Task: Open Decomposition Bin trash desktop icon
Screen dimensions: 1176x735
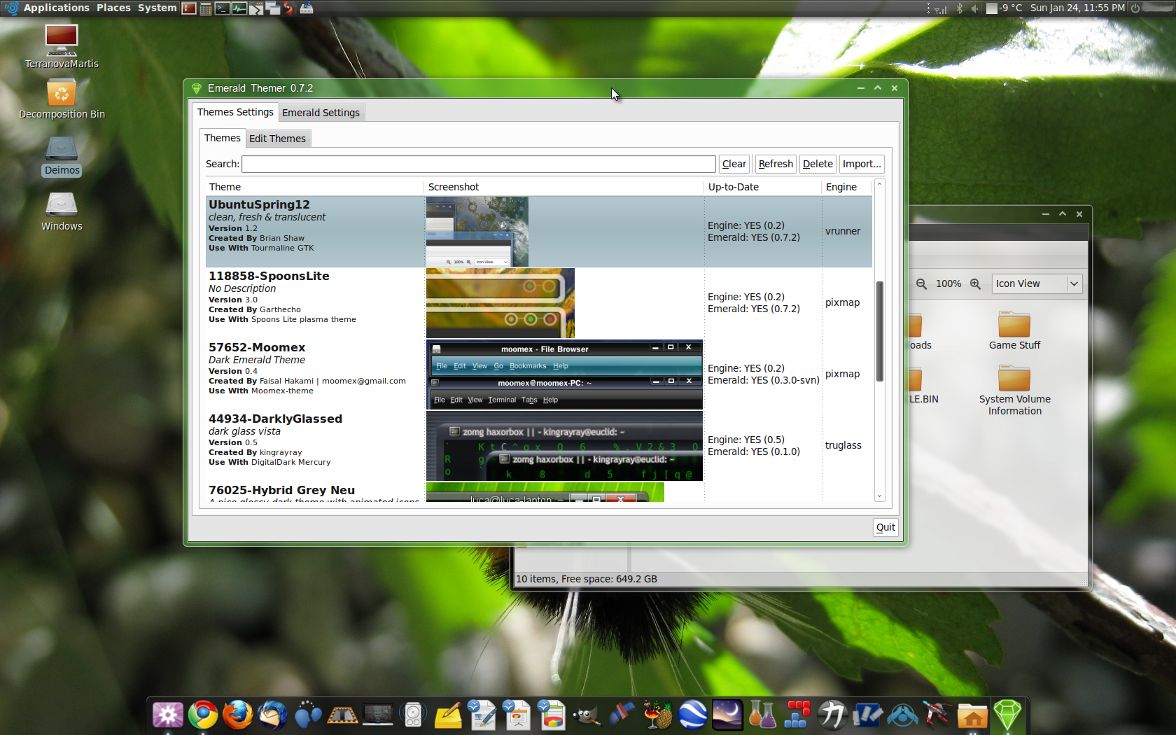Action: coord(62,99)
